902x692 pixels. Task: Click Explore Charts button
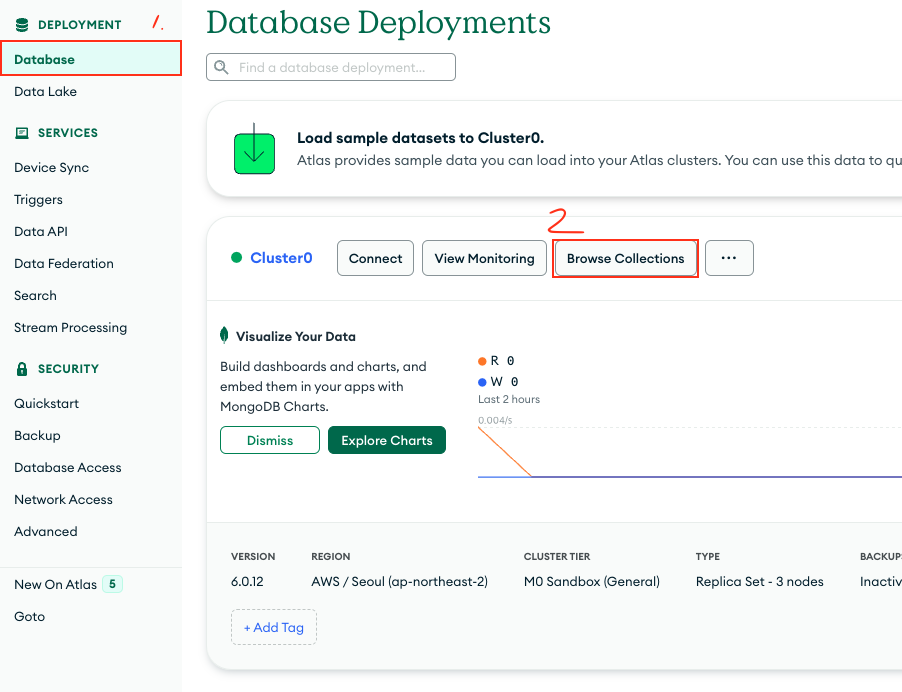[387, 440]
